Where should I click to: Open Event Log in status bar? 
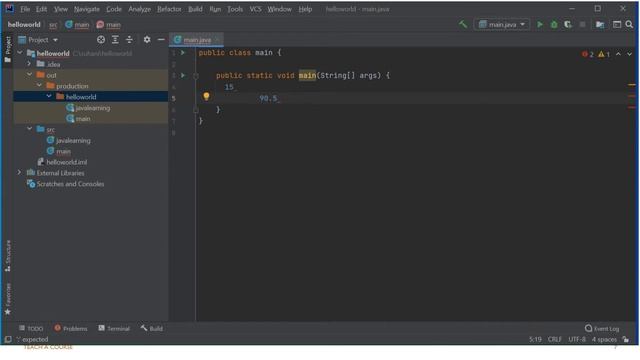pos(602,329)
